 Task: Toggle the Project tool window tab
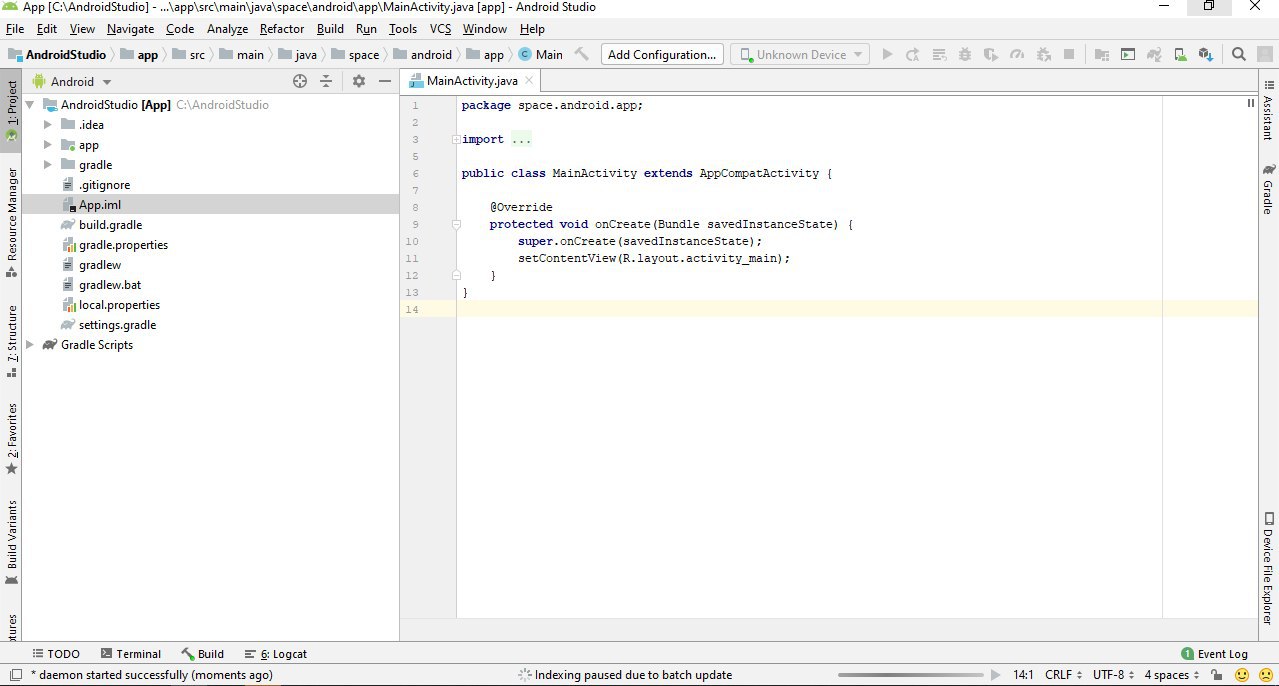(11, 110)
